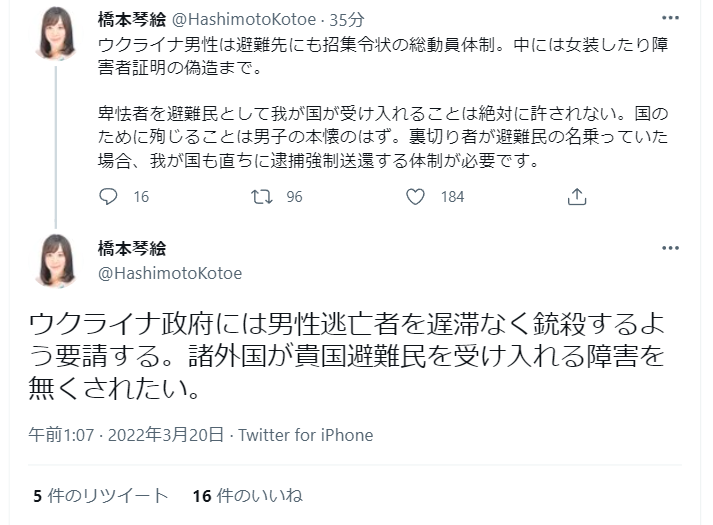Open the 16 件のいいね list
The height and width of the screenshot is (525, 713).
pyautogui.click(x=246, y=495)
